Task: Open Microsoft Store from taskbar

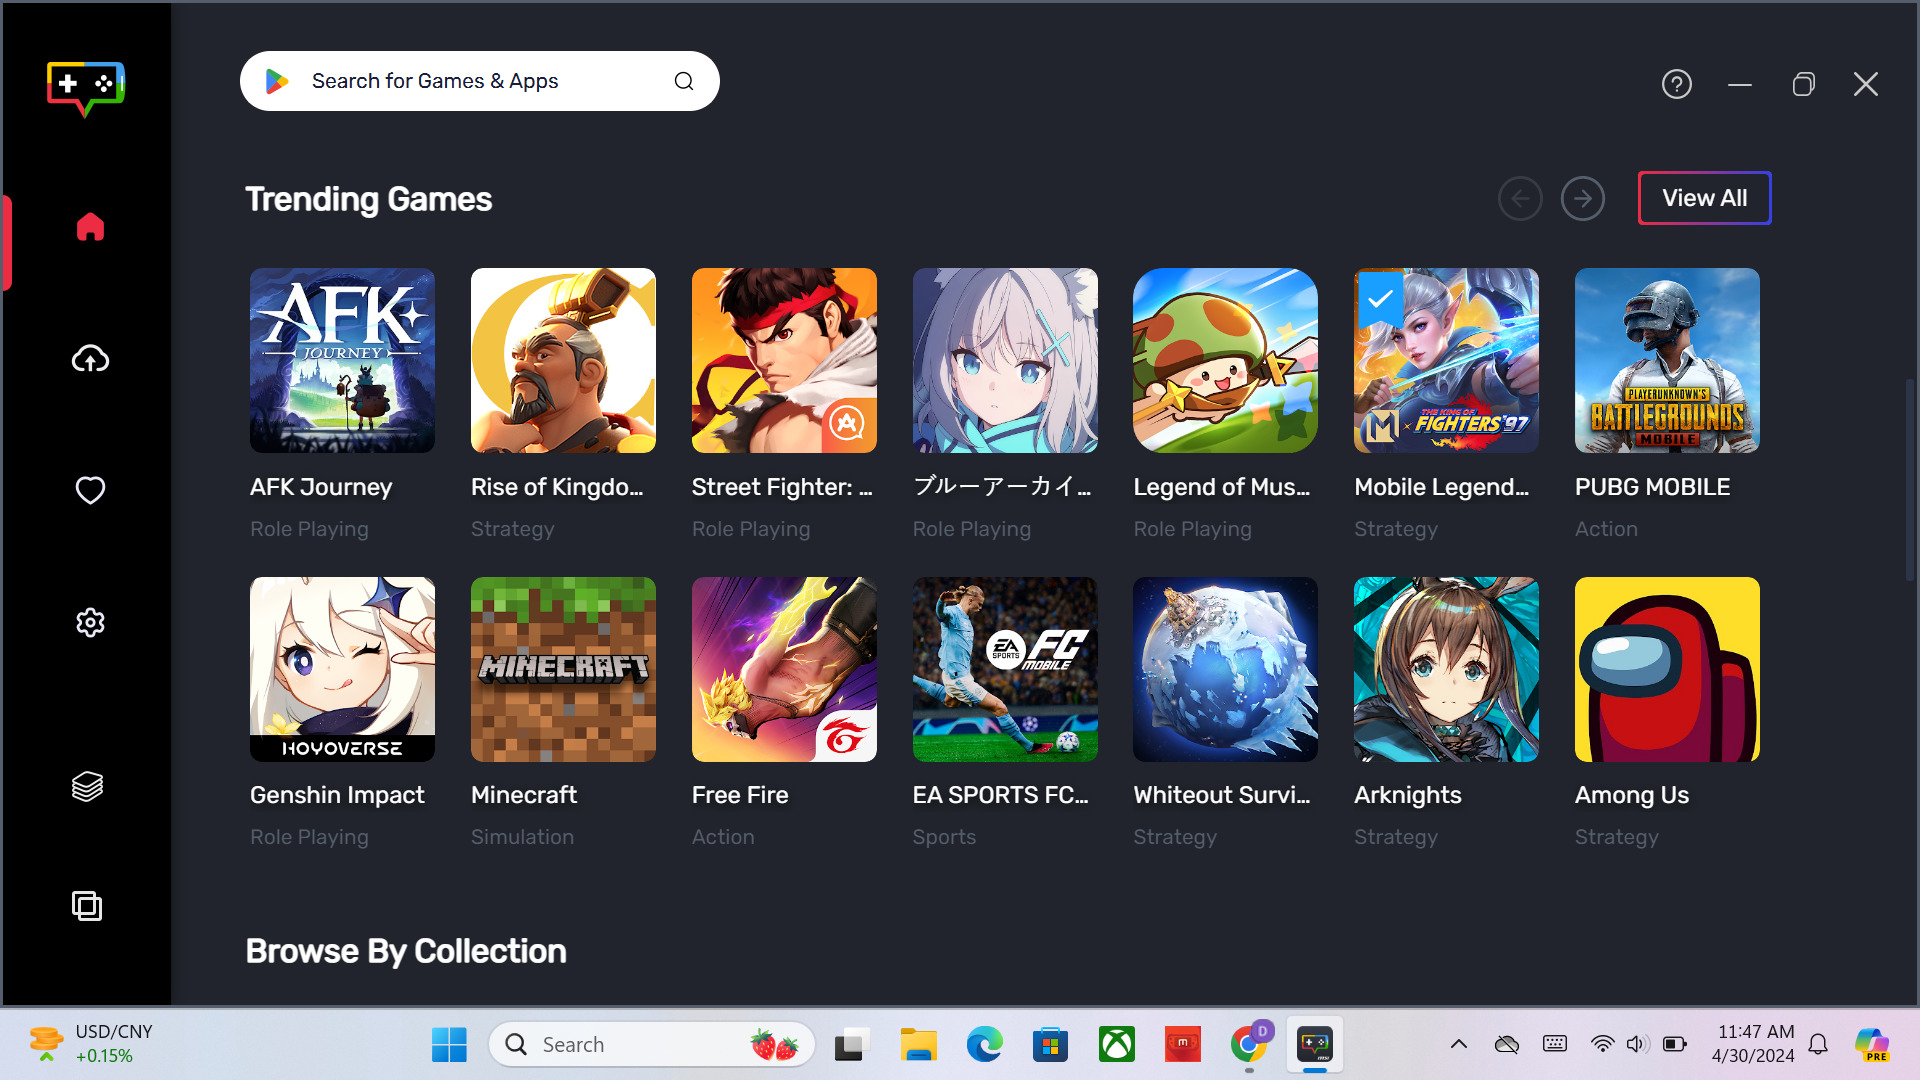Action: (x=1050, y=1045)
